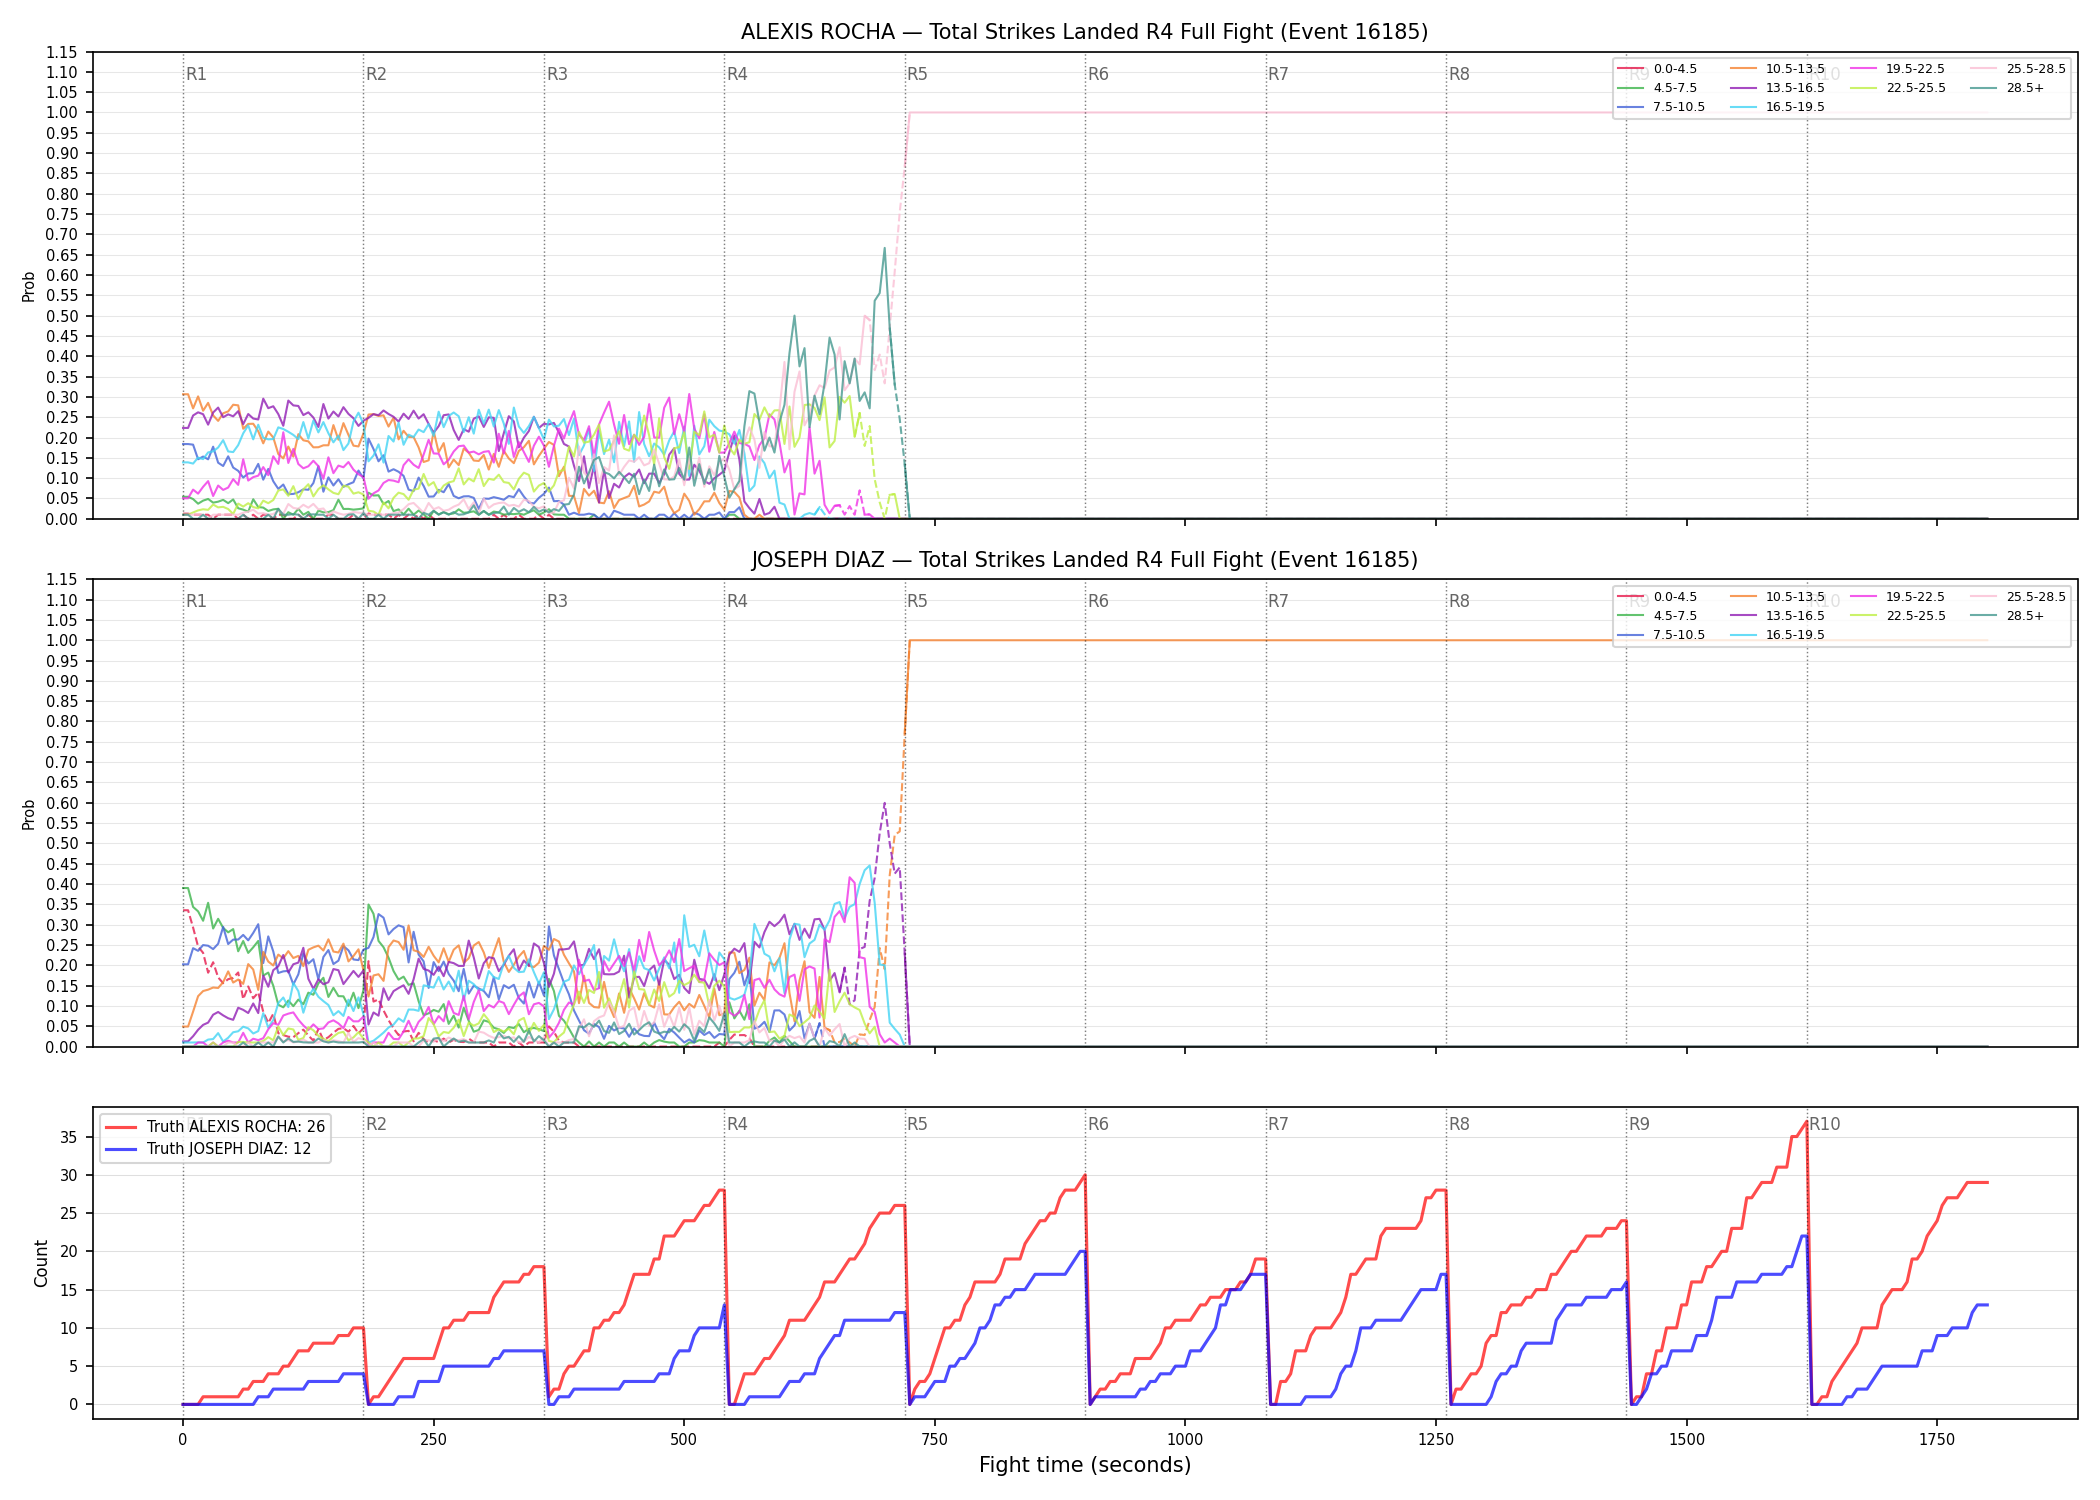The width and height of the screenshot is (2100, 1500).
Task: Select the 10.5-13.5 entry in Rocha legend
Action: (x=1777, y=69)
